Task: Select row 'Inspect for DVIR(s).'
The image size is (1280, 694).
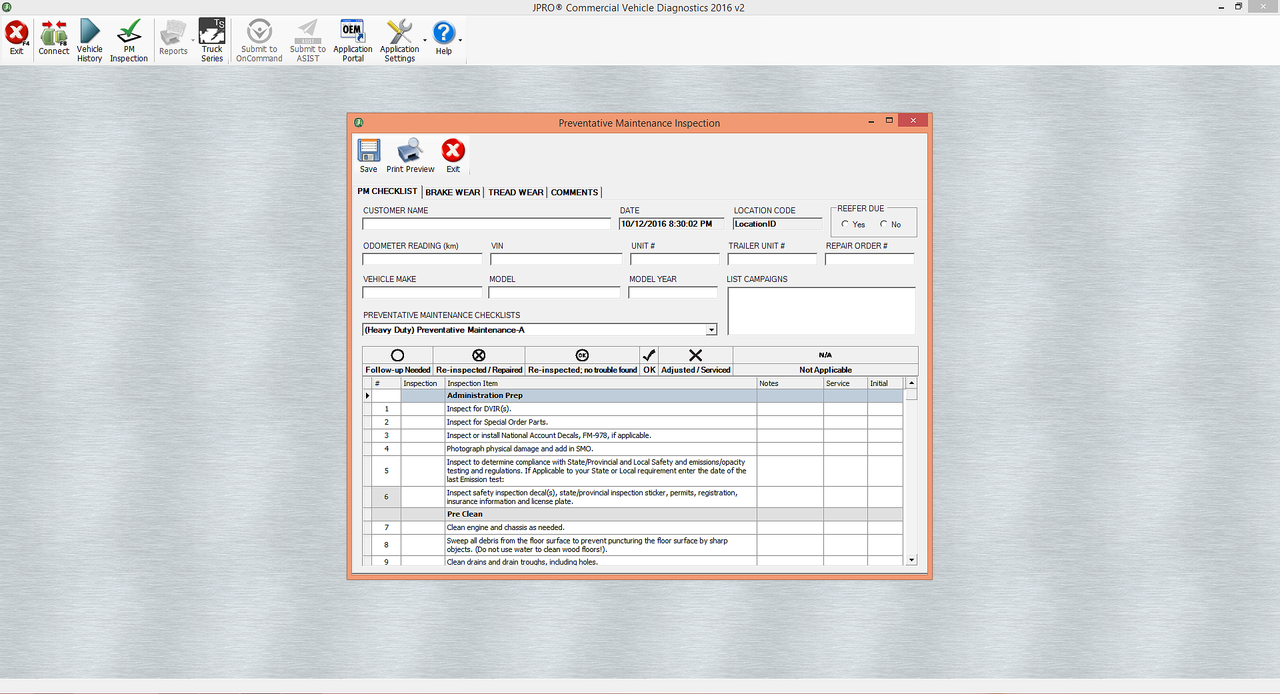Action: [632, 409]
